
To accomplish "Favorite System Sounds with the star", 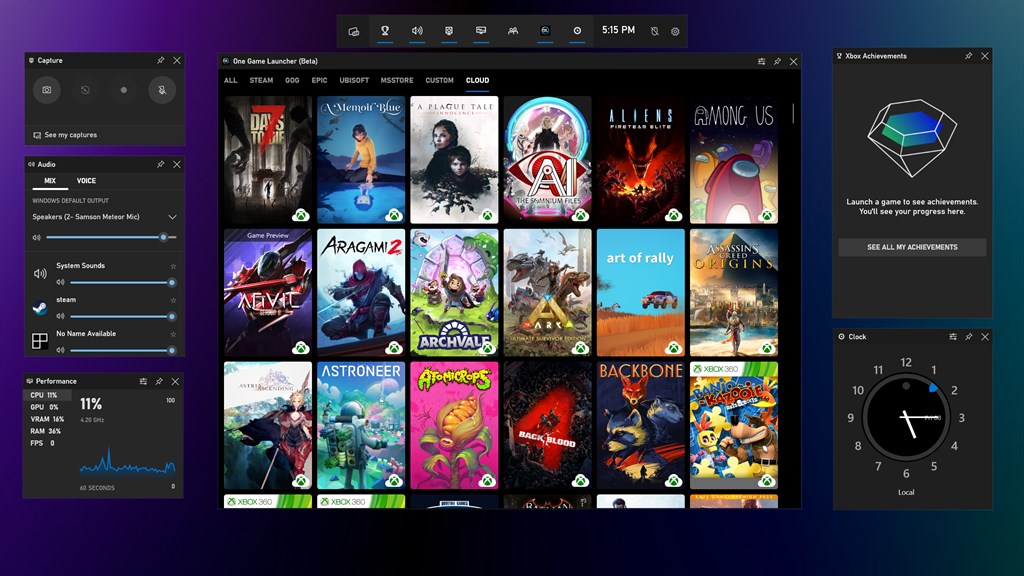I will pyautogui.click(x=173, y=266).
